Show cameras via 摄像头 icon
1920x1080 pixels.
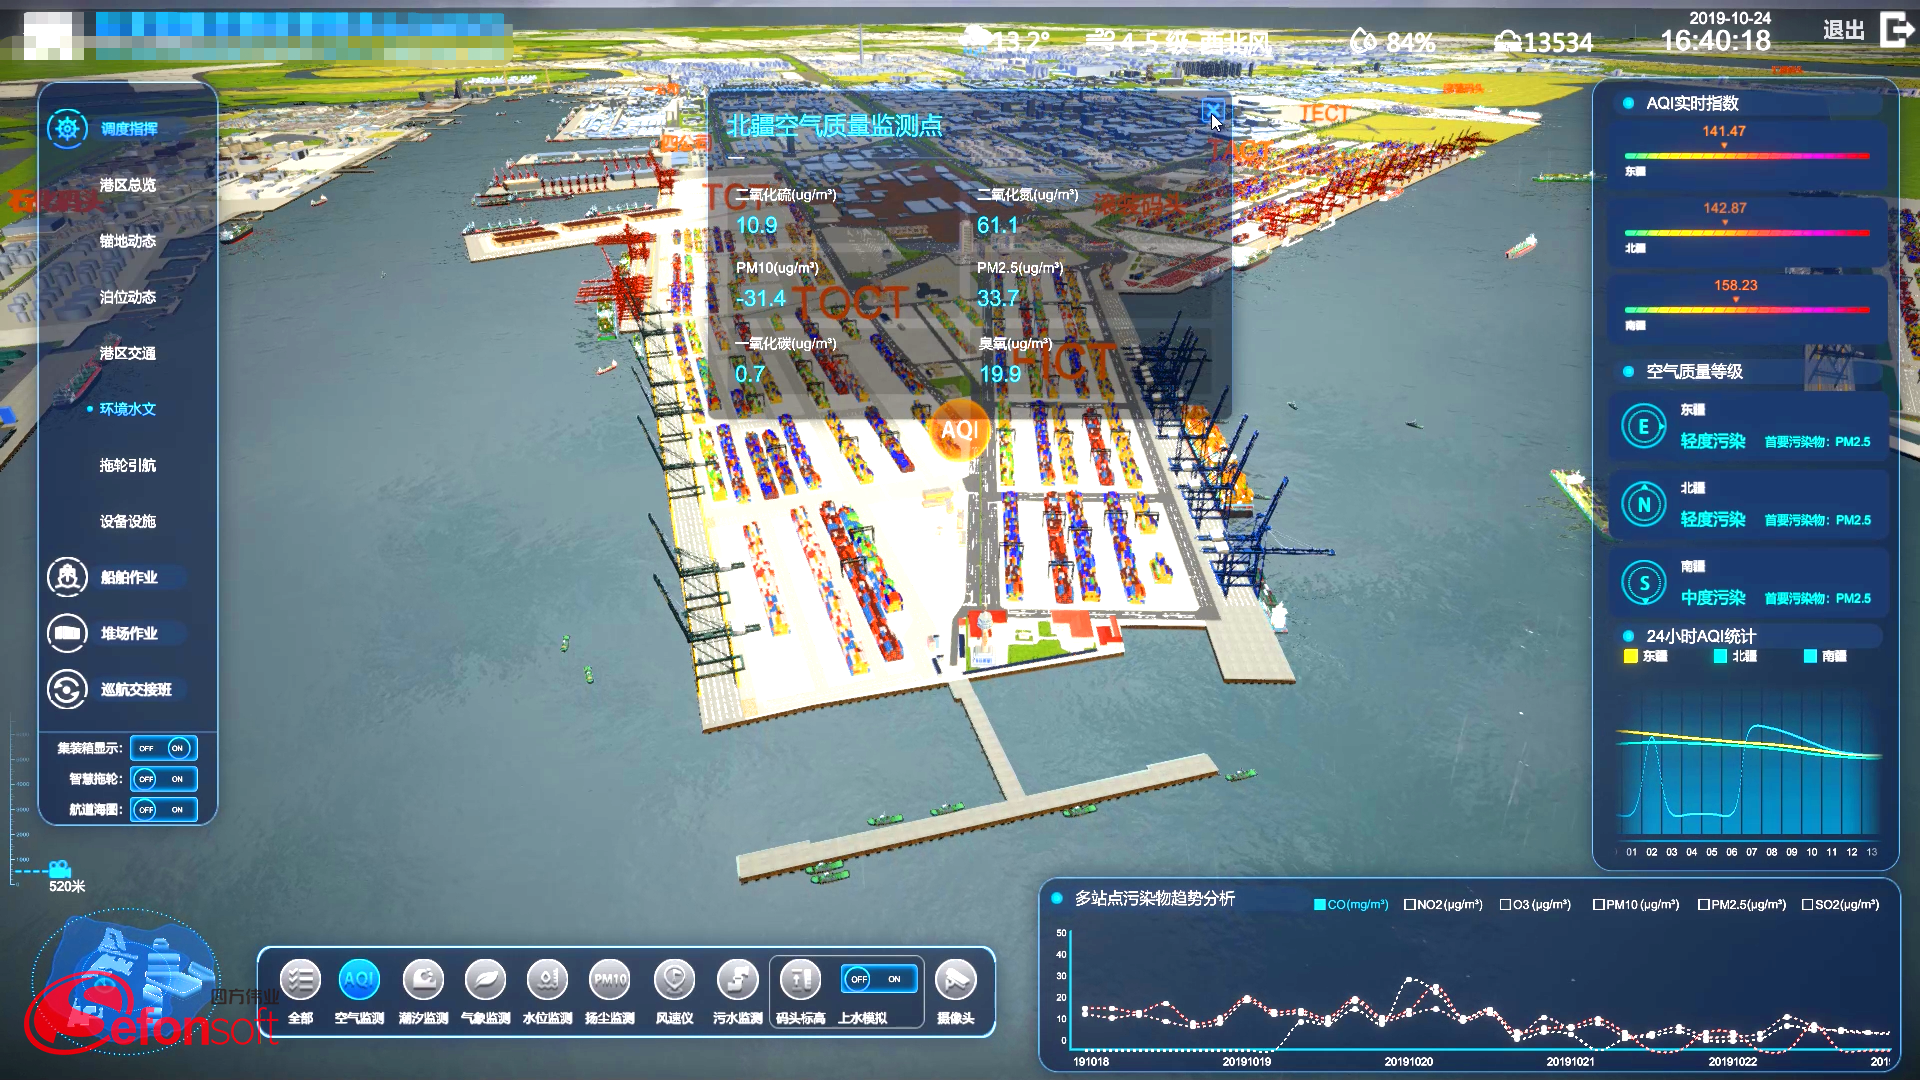click(x=955, y=980)
